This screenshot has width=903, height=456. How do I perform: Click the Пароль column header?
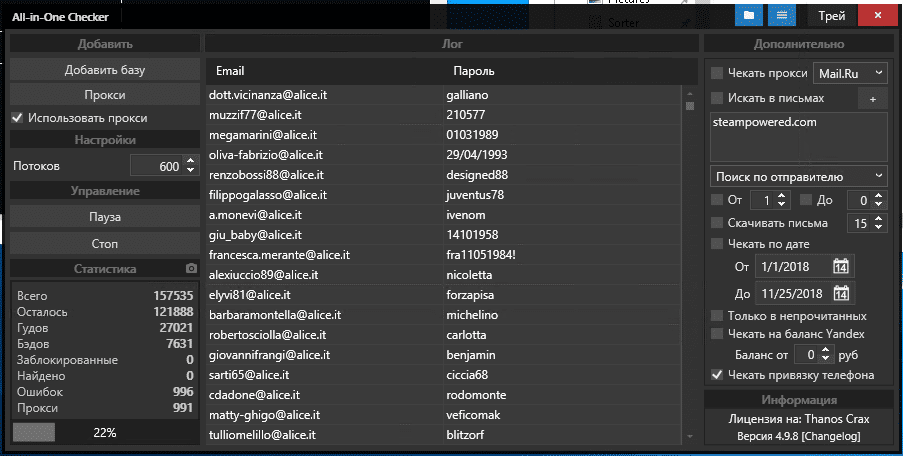473,71
